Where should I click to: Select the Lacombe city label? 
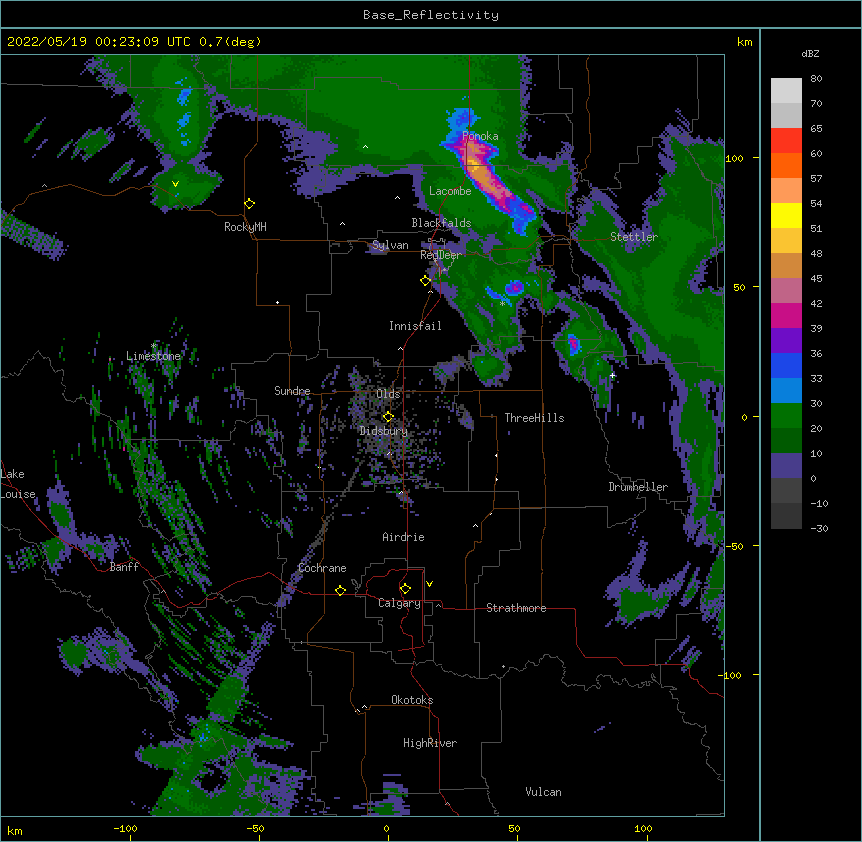pos(450,191)
